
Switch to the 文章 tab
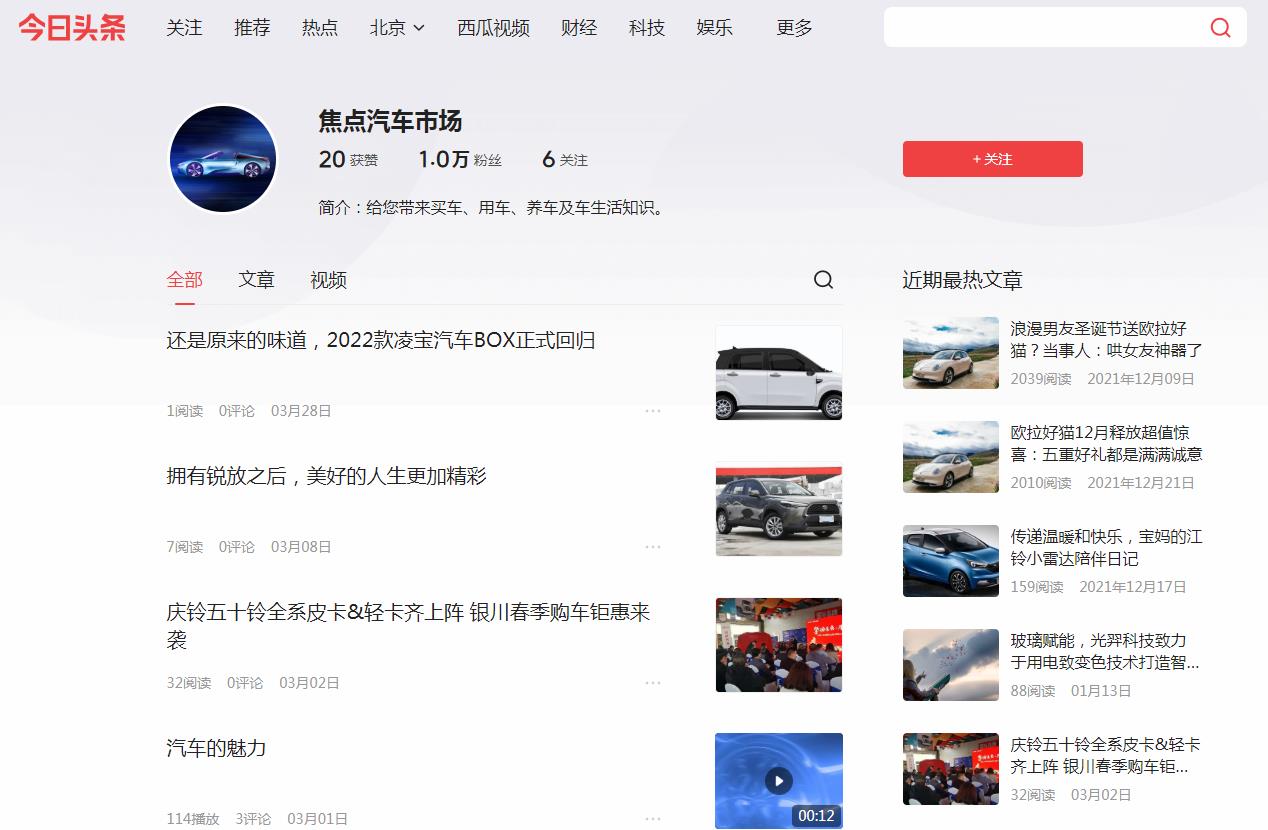256,280
